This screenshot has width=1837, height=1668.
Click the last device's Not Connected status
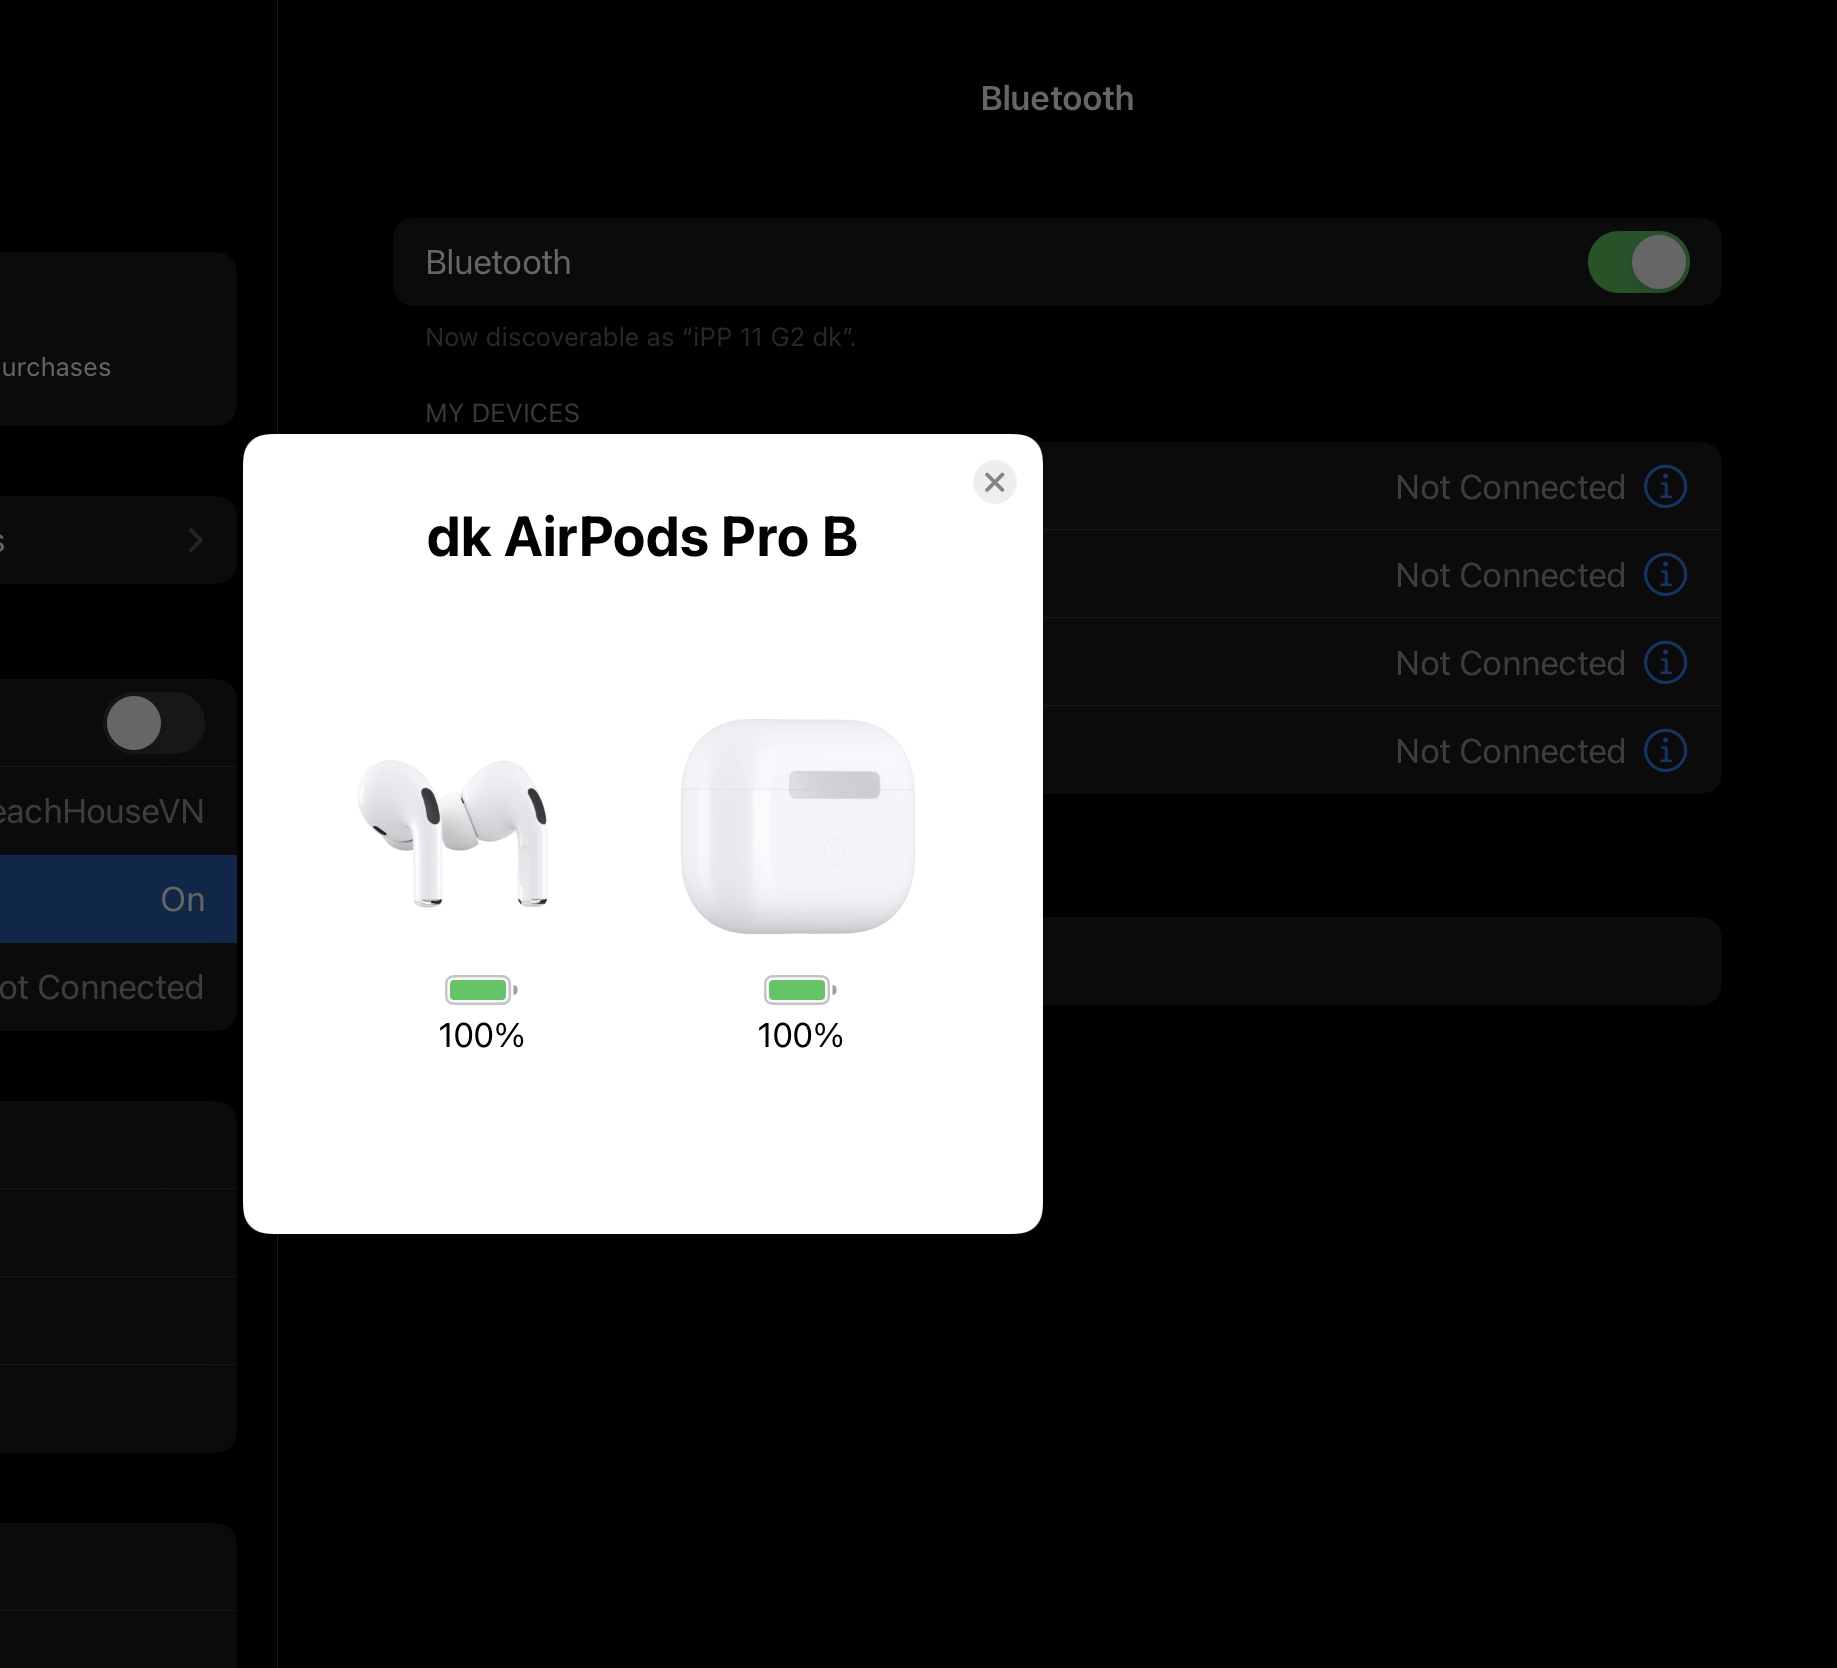pyautogui.click(x=1510, y=751)
